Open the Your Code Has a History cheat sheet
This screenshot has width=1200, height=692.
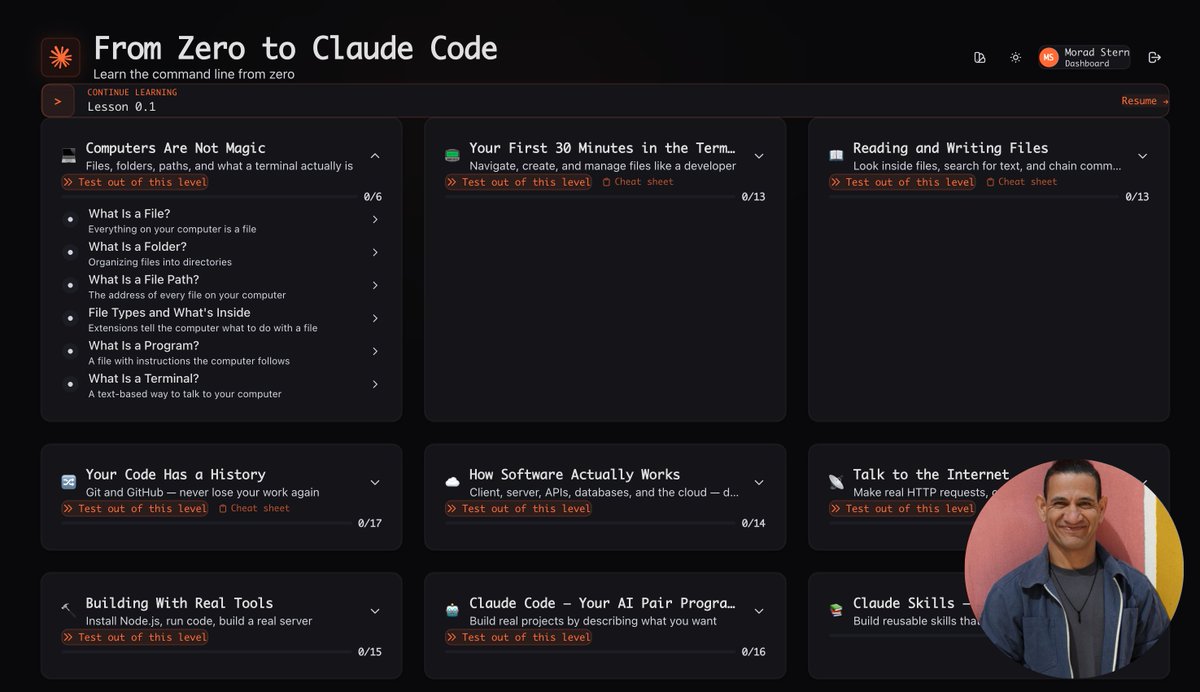coord(254,509)
